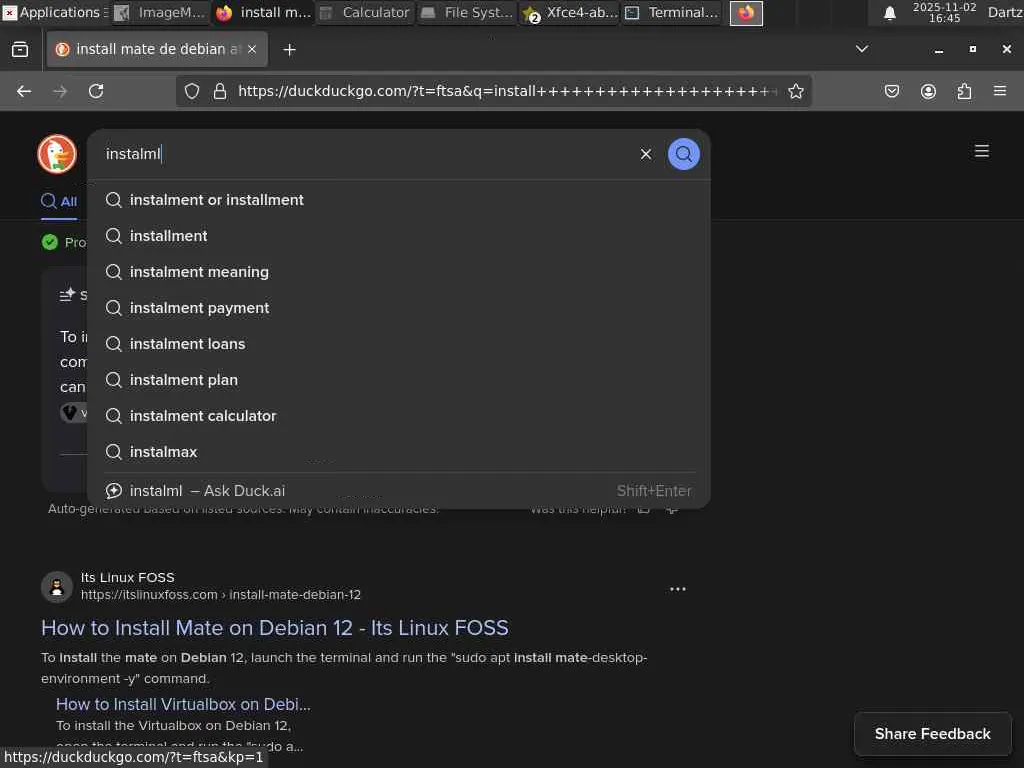This screenshot has width=1024, height=768.
Task: Open DuckDuckGo page hamburger menu
Action: click(981, 151)
